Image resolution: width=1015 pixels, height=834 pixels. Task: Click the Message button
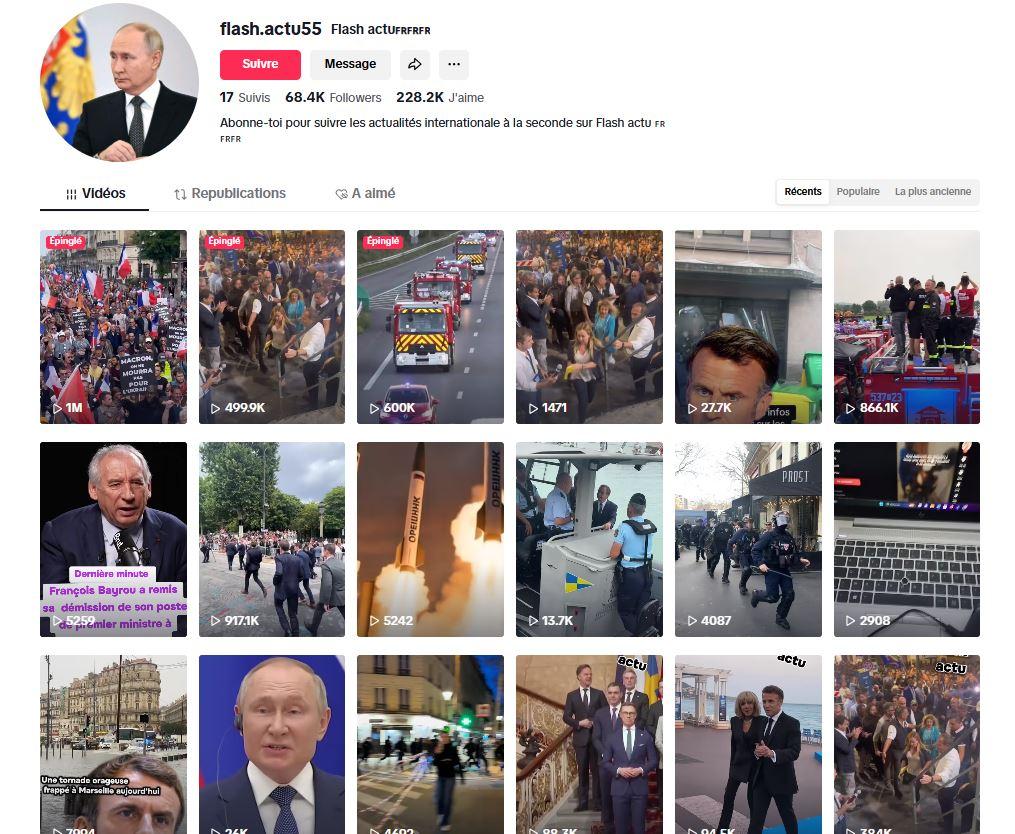pyautogui.click(x=350, y=64)
